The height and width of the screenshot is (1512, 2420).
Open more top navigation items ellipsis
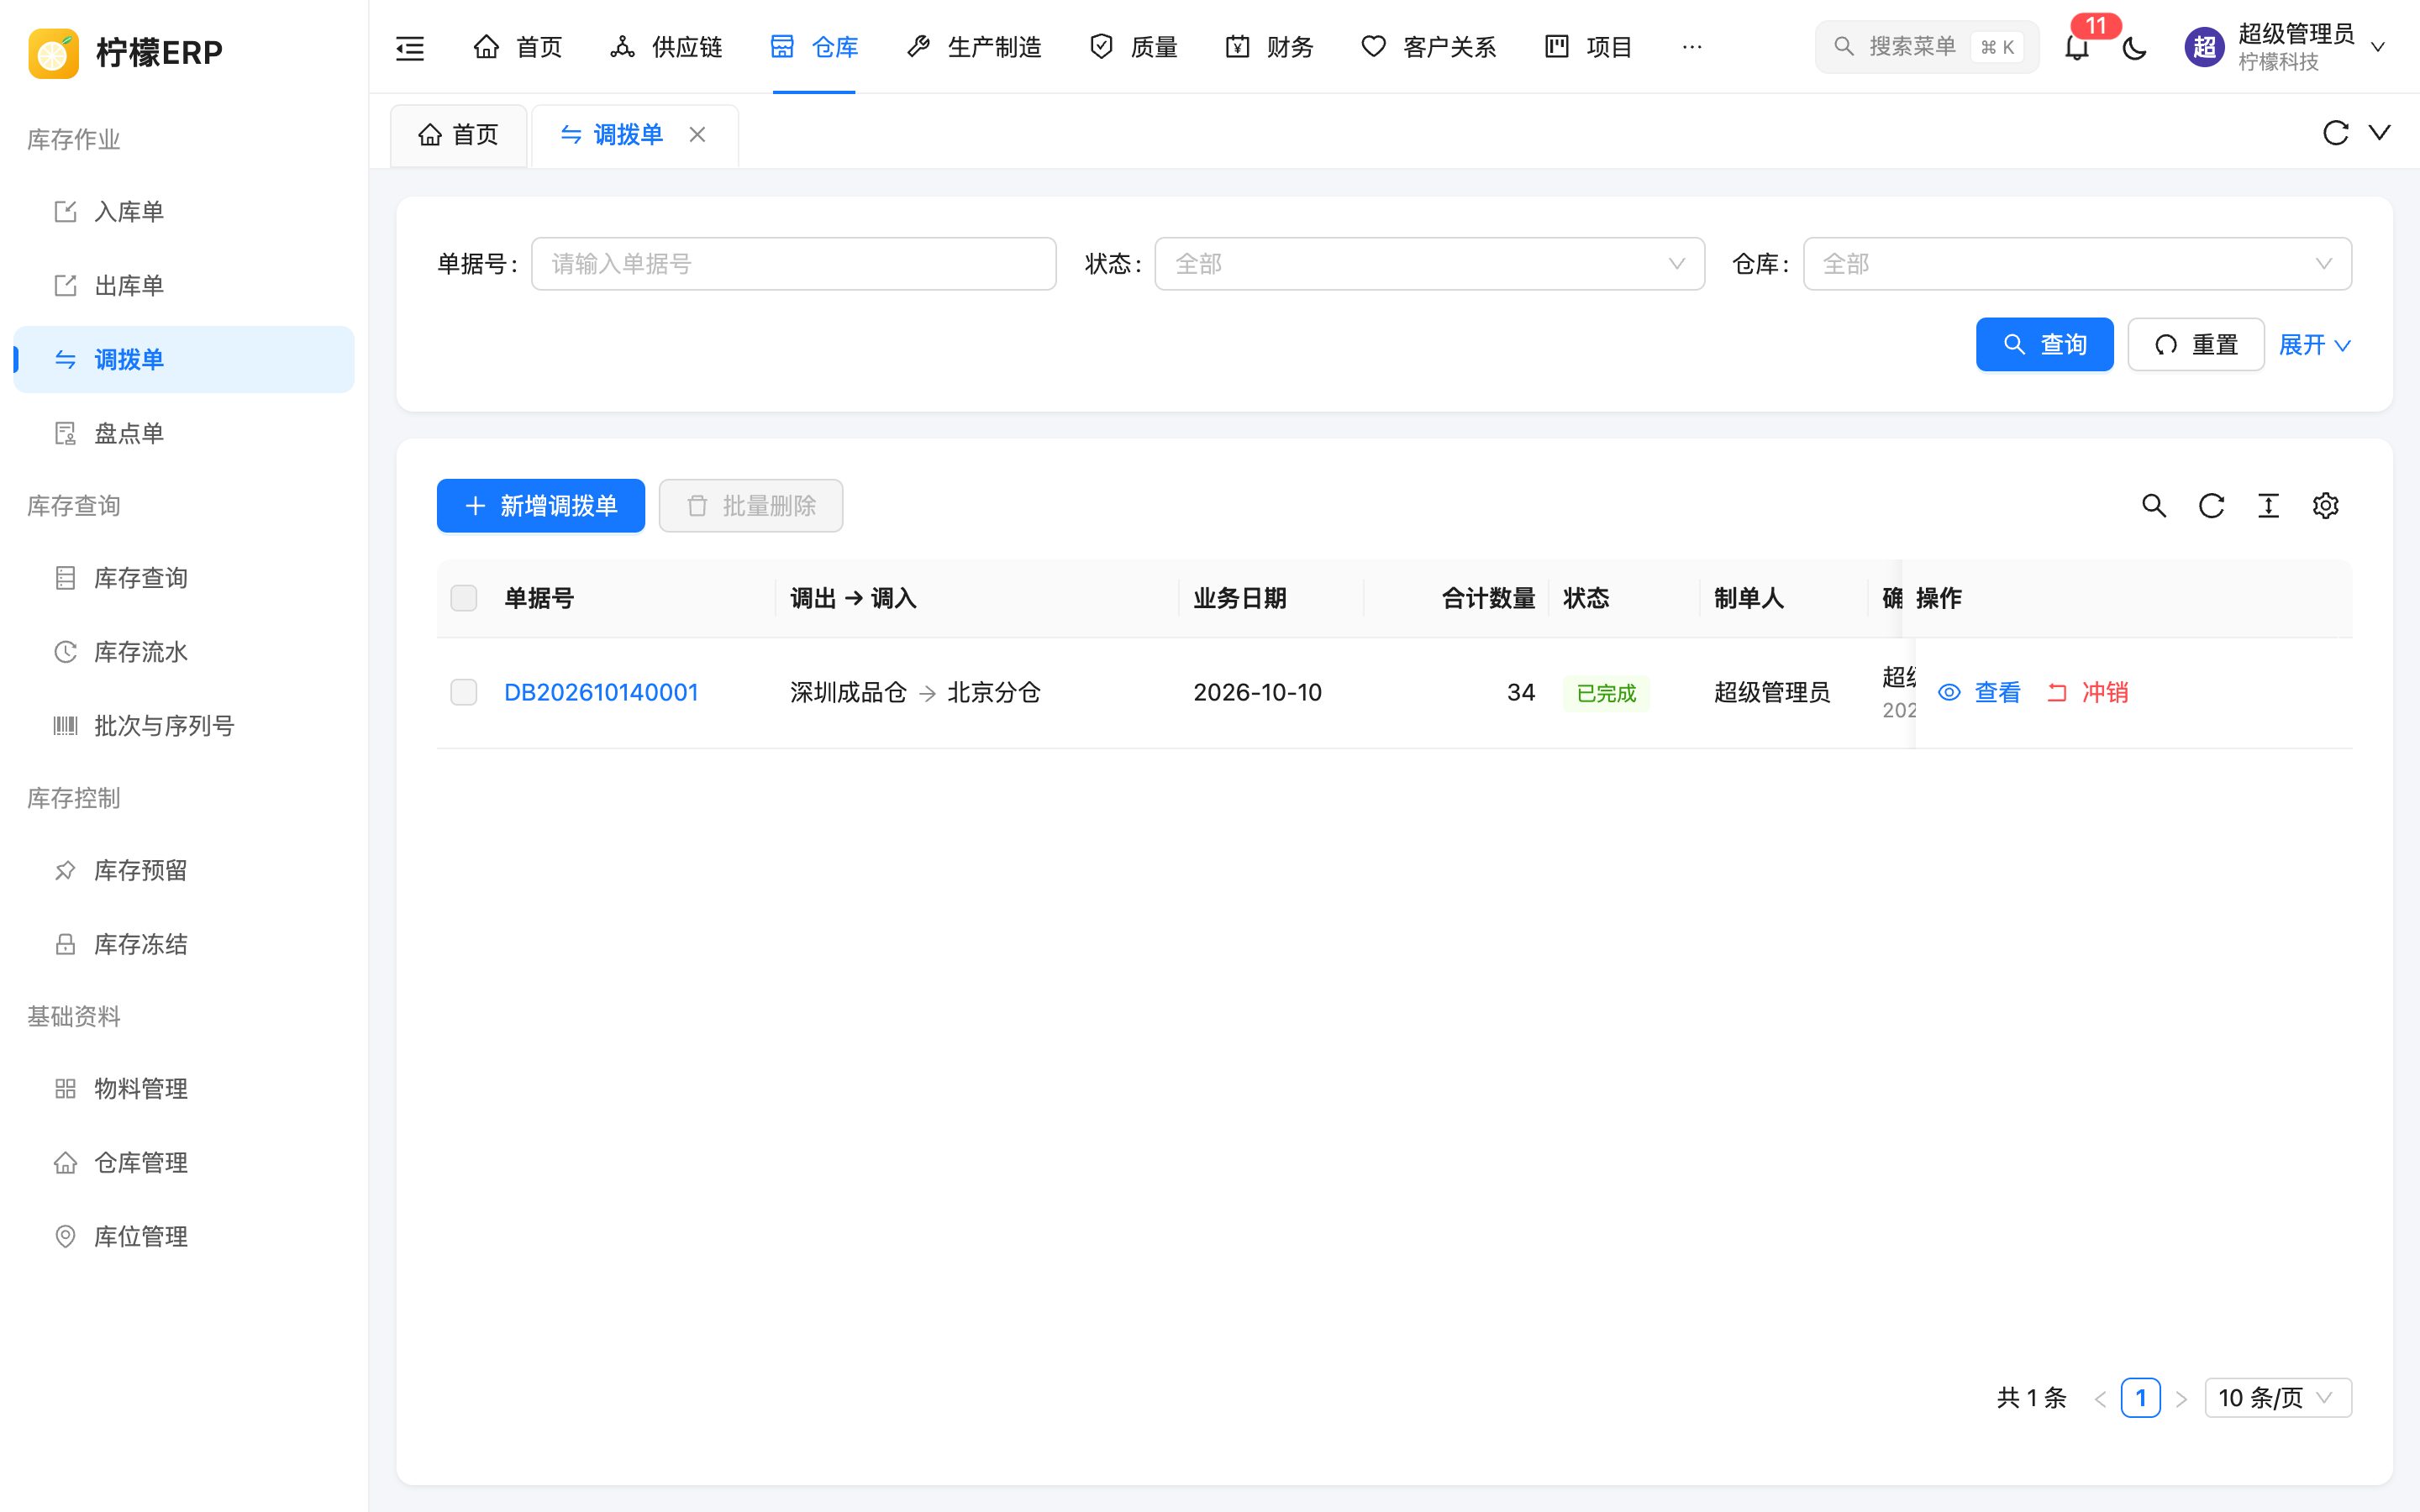(1692, 47)
